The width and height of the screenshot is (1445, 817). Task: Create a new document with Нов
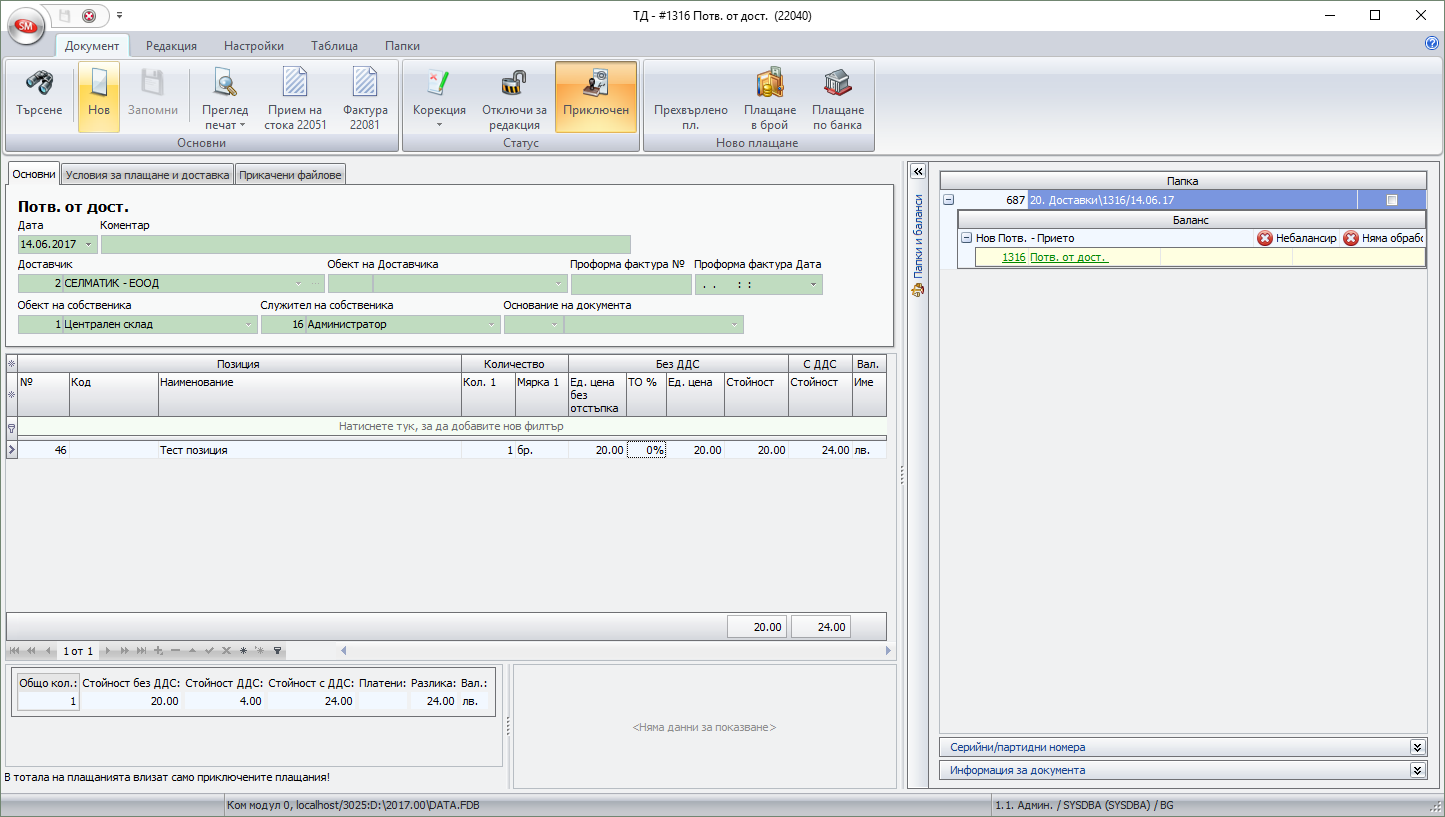99,97
